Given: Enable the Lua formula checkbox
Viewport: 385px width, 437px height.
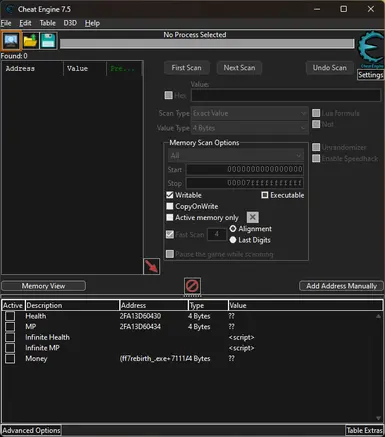Looking at the screenshot, I should [x=316, y=113].
